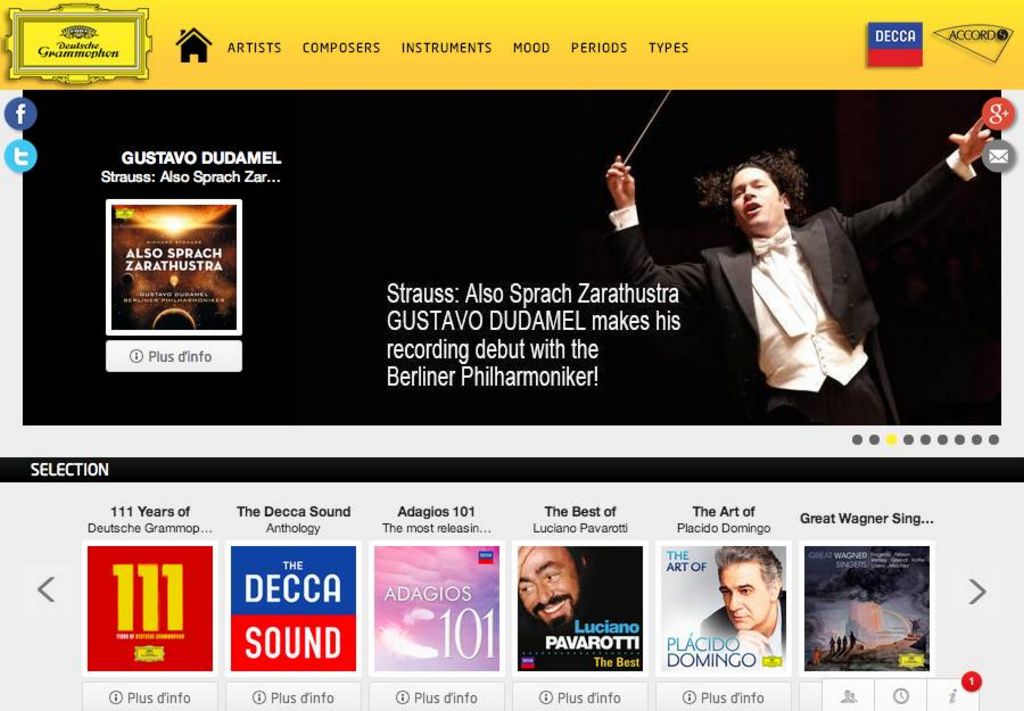Click Plus d'info under Art of Domingo
1024x711 pixels.
tap(724, 697)
